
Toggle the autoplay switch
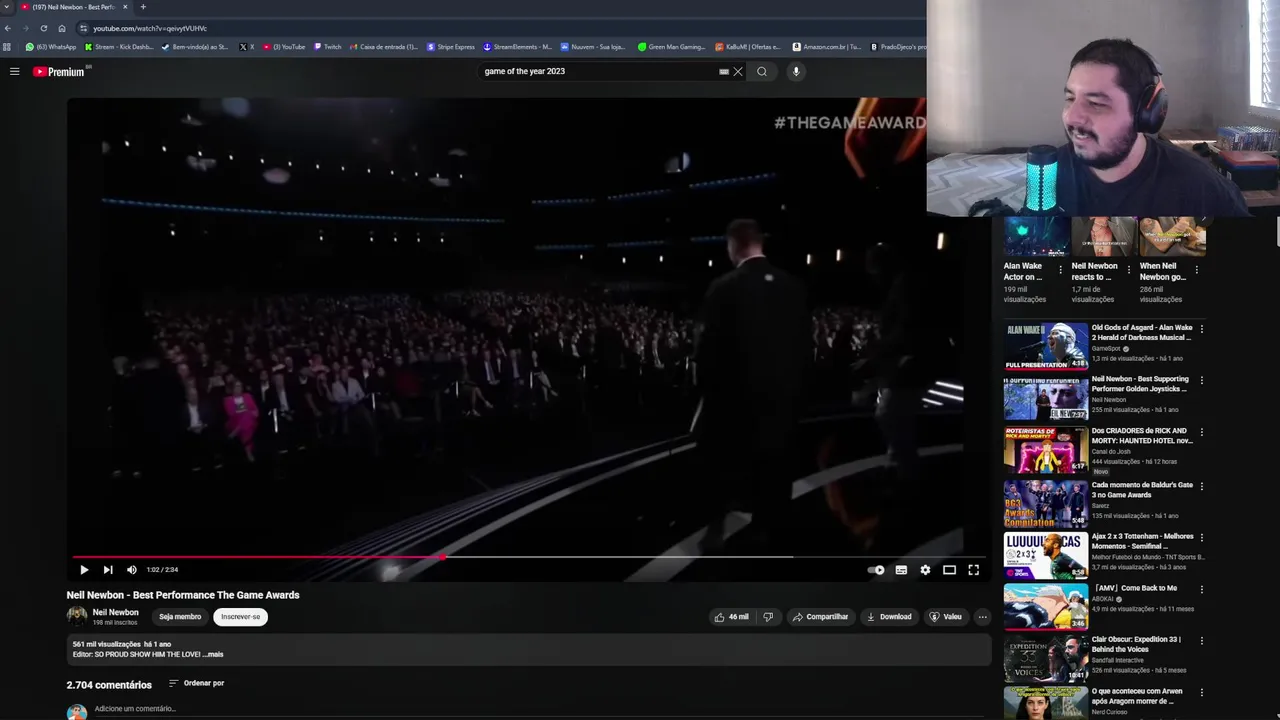(x=876, y=570)
